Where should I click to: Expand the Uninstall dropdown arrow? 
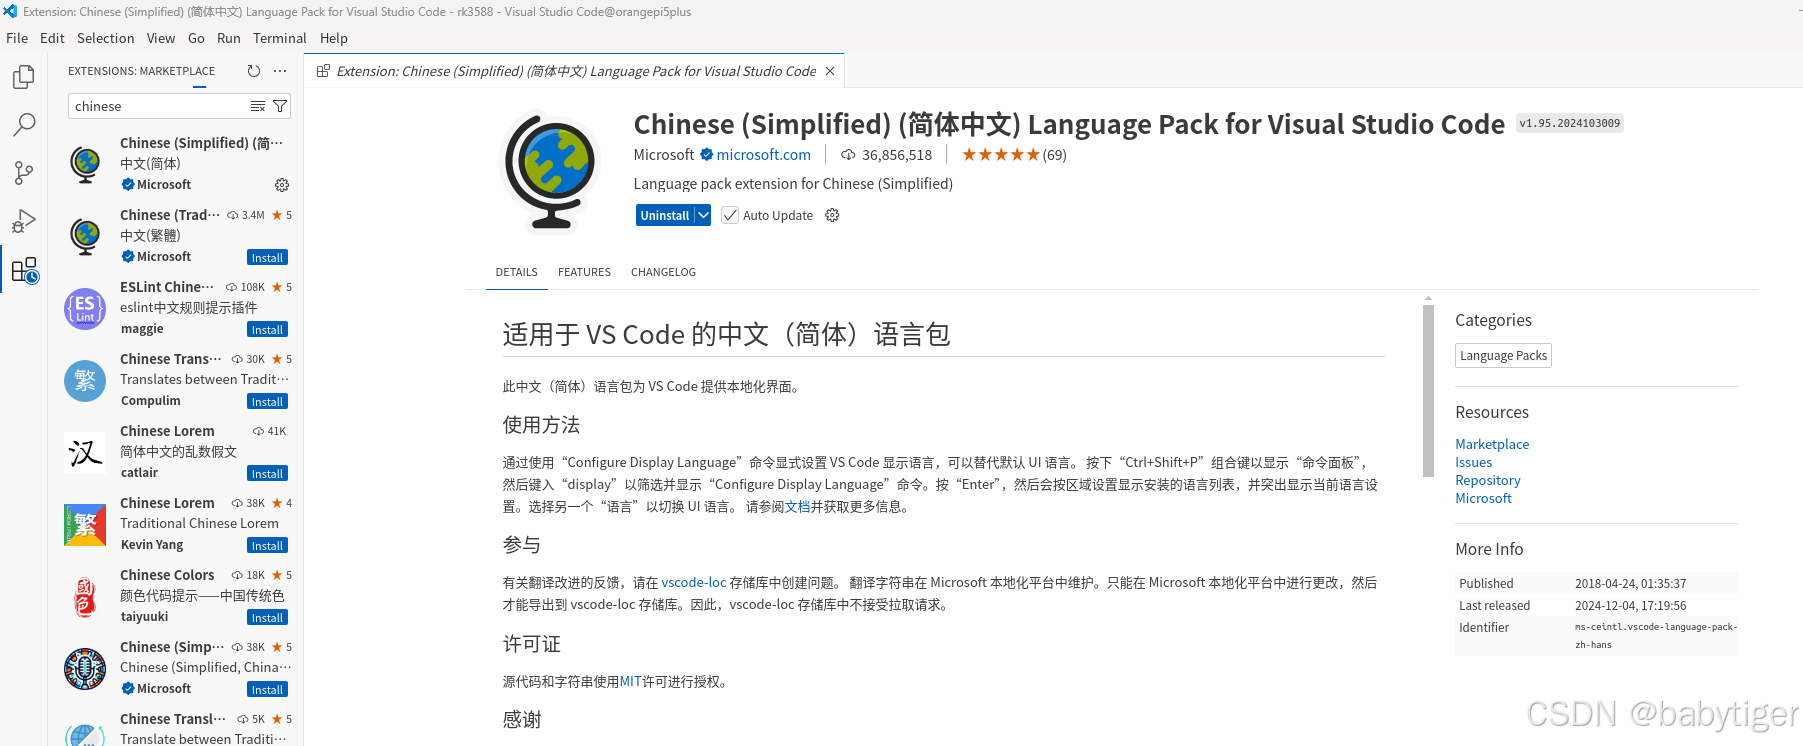703,215
